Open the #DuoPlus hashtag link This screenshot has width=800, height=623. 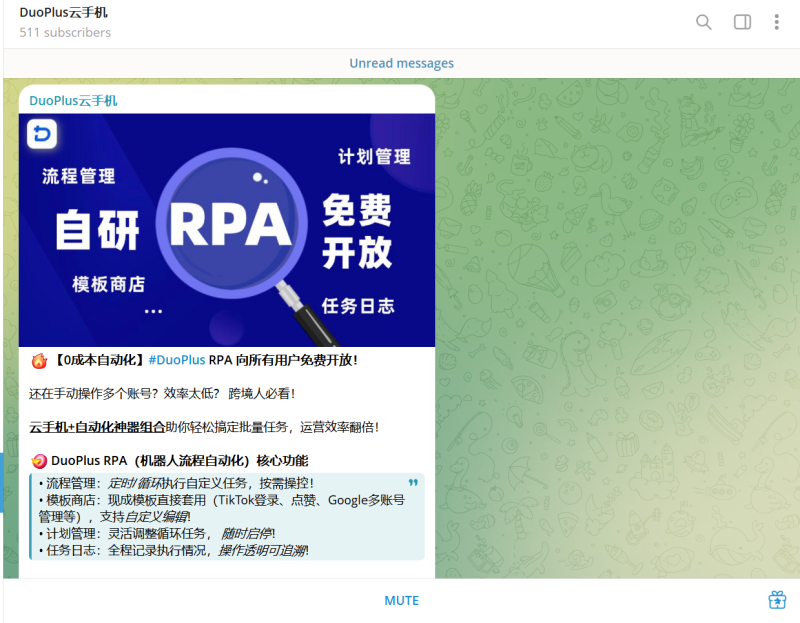[x=177, y=360]
